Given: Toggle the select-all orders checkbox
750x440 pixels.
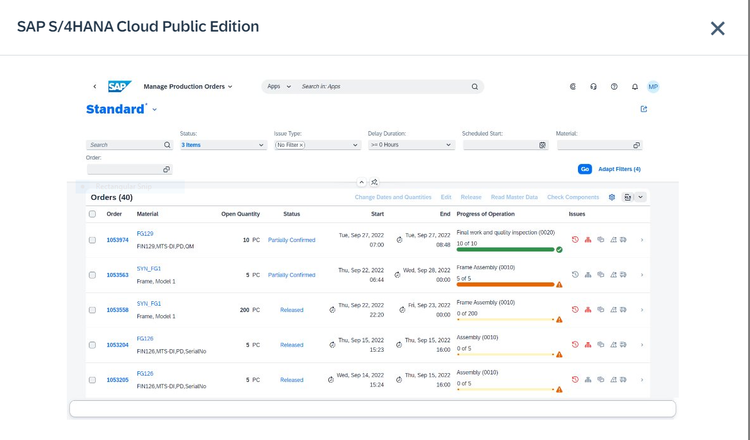Looking at the screenshot, I should point(92,214).
